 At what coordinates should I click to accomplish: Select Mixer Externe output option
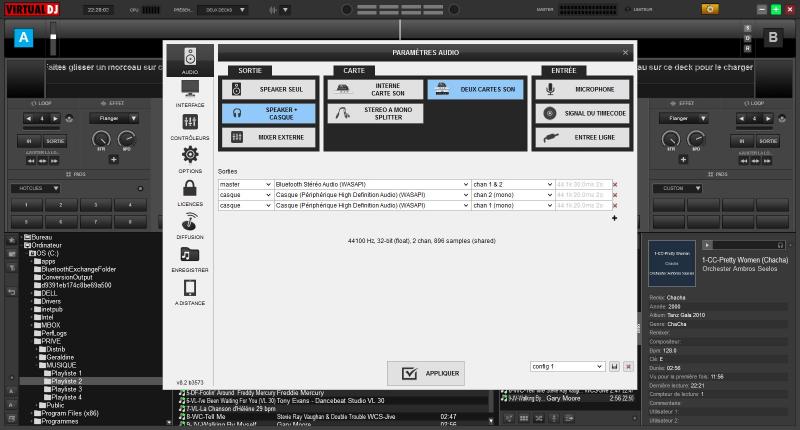268,137
